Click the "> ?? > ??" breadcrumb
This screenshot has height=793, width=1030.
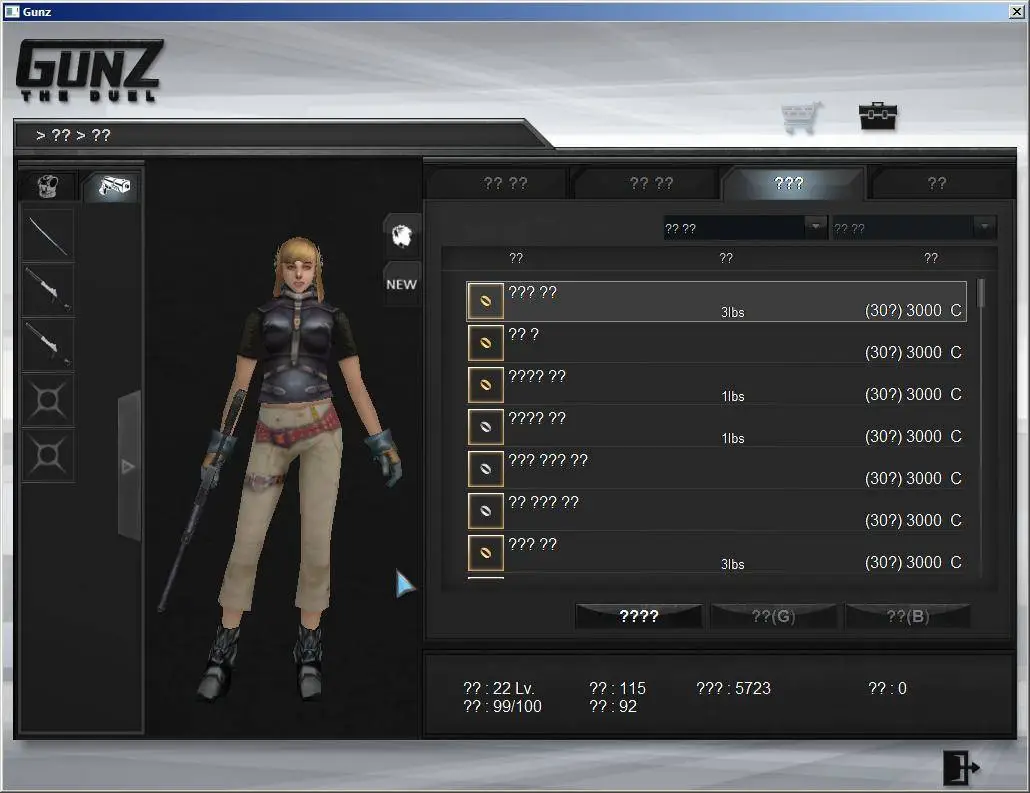tap(73, 135)
